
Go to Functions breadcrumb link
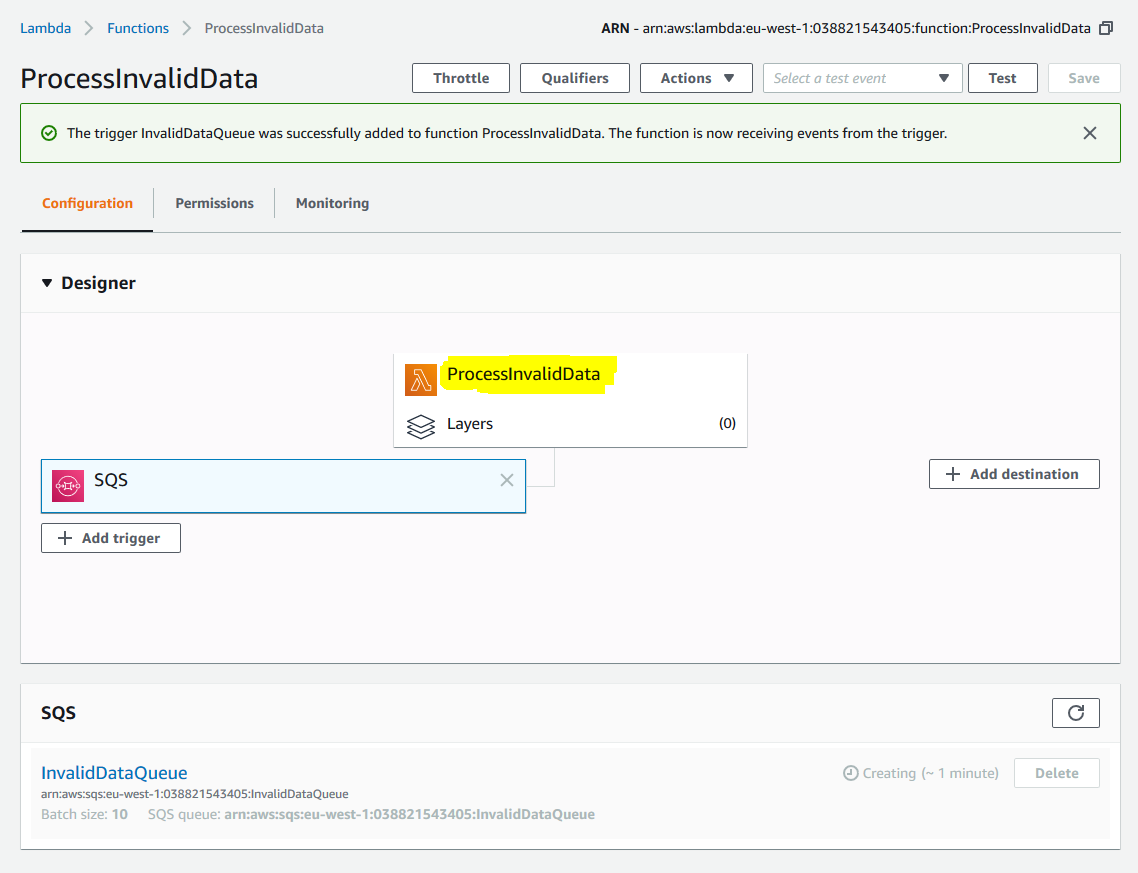(138, 28)
